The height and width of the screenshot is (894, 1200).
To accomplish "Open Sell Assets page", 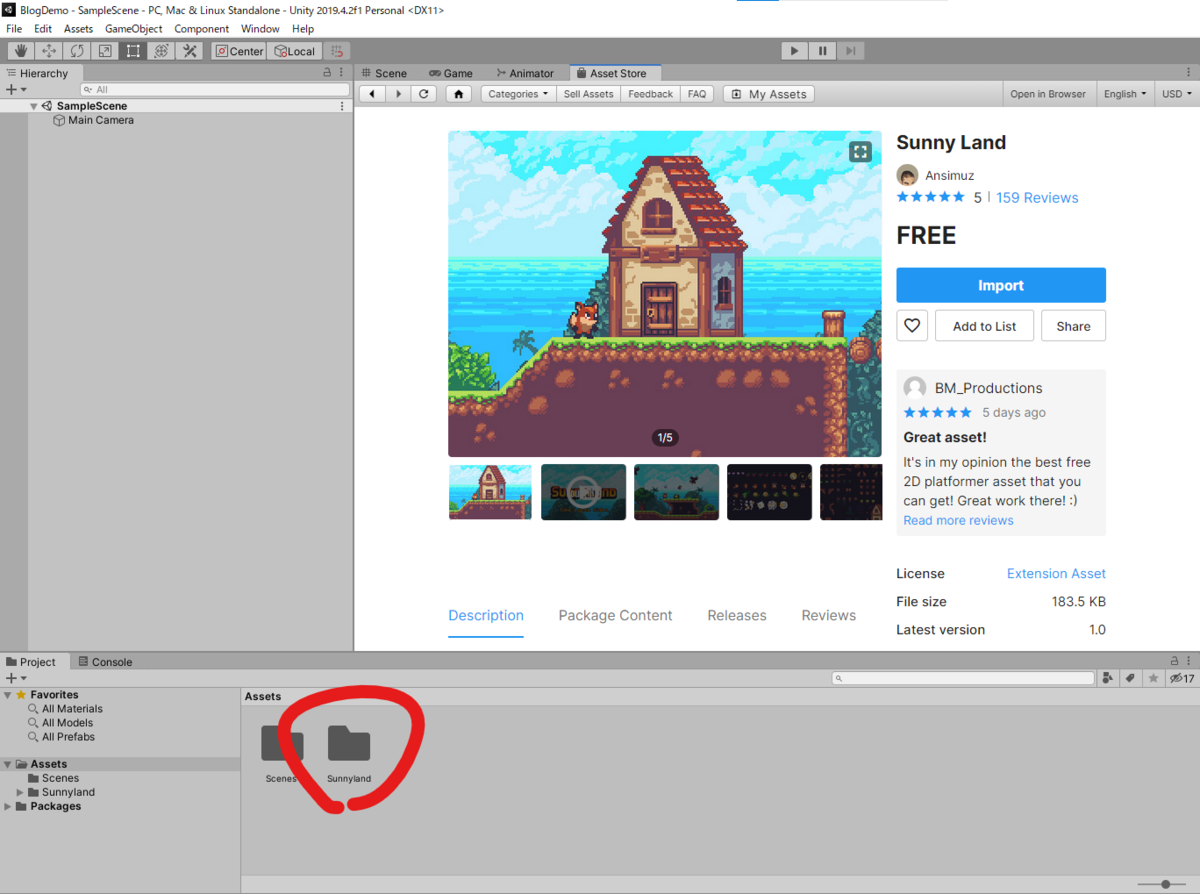I will pyautogui.click(x=588, y=94).
